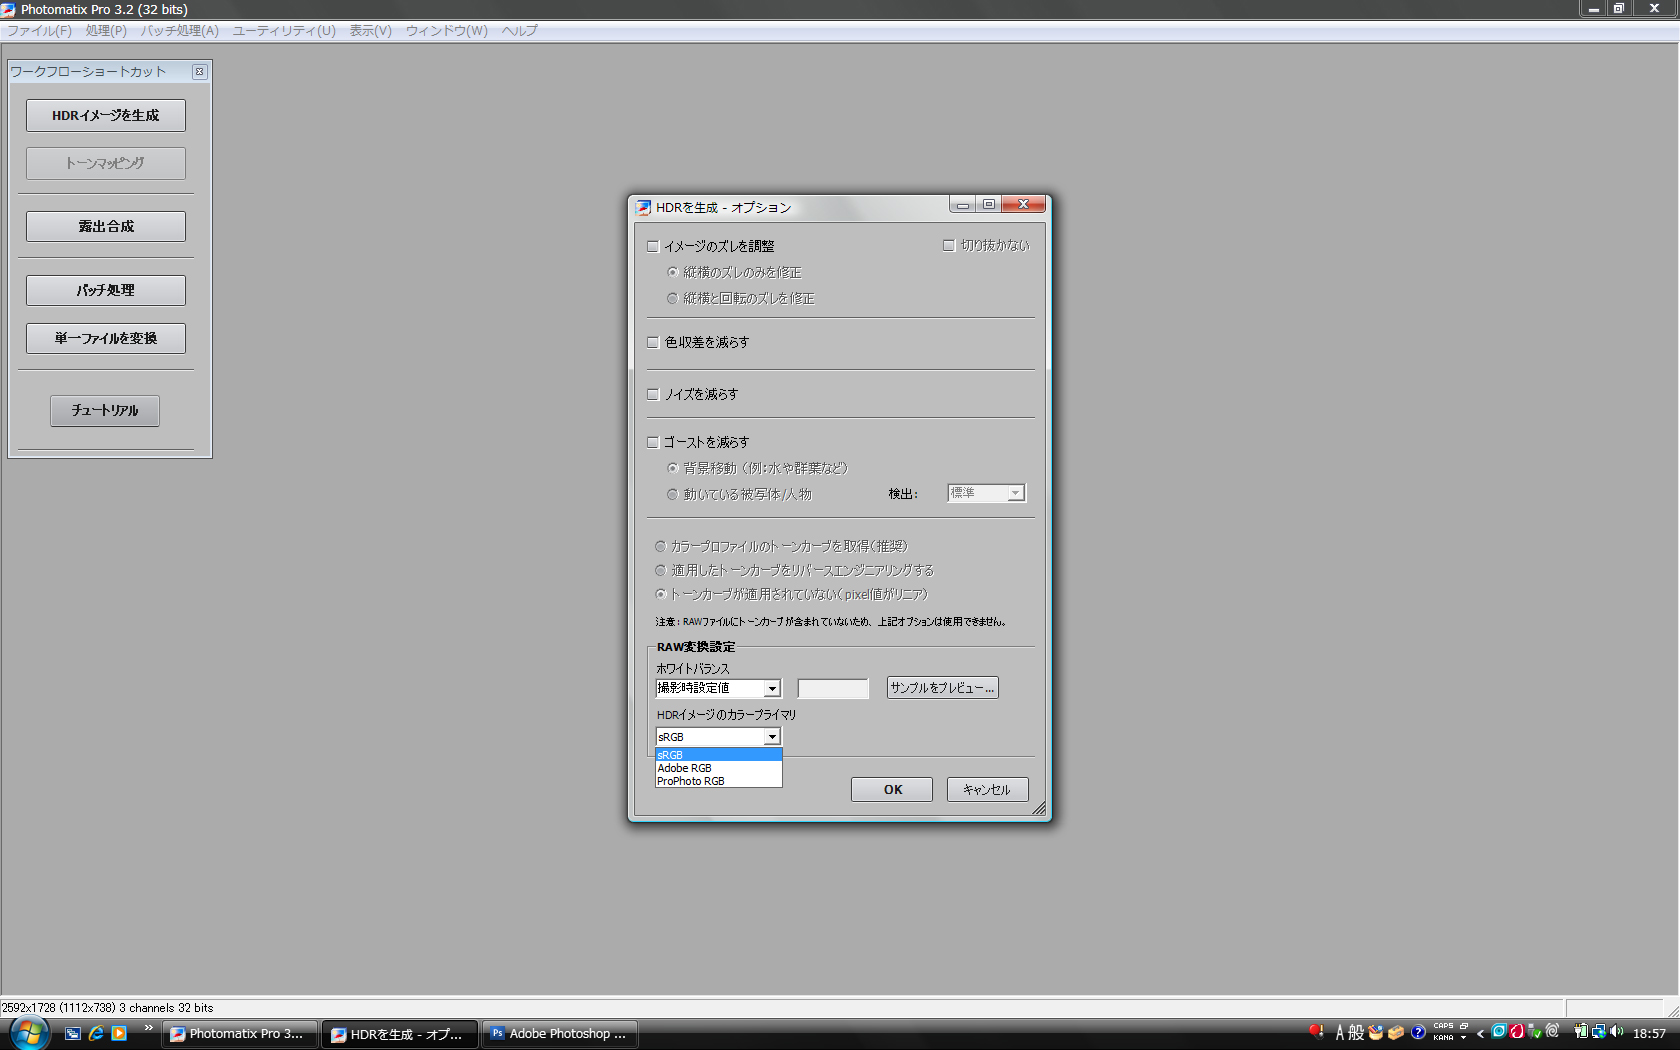Viewport: 1680px width, 1050px height.
Task: Open the IME tools toolbox icon
Action: (x=1396, y=1033)
